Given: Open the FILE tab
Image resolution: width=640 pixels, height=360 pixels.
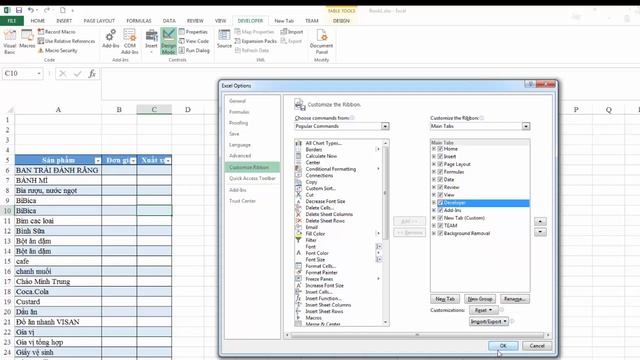Looking at the screenshot, I should coord(12,21).
